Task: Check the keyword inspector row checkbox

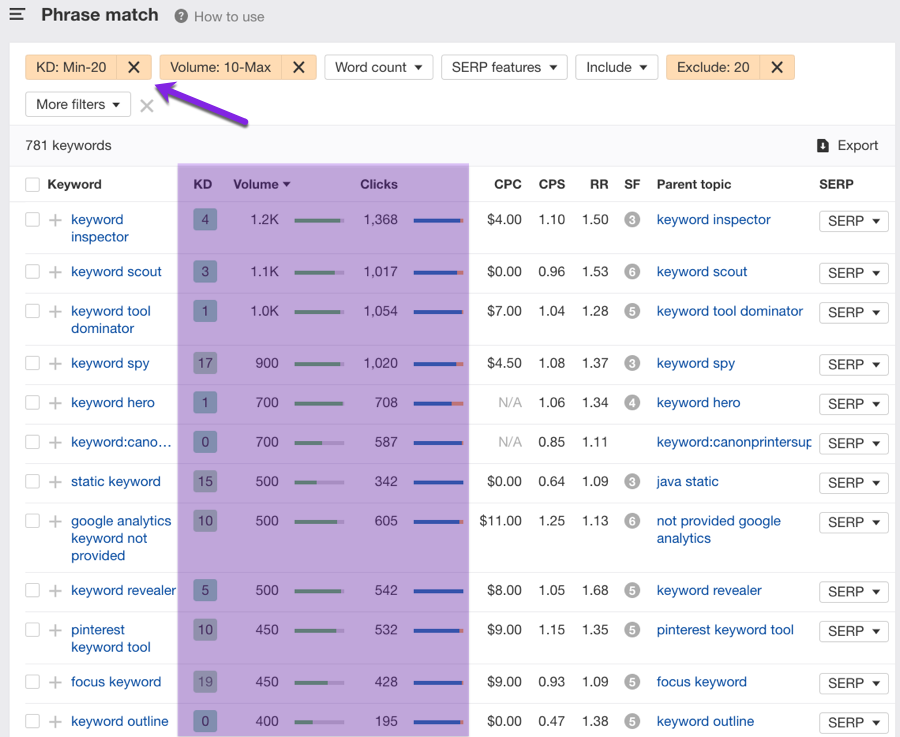Action: tap(33, 220)
